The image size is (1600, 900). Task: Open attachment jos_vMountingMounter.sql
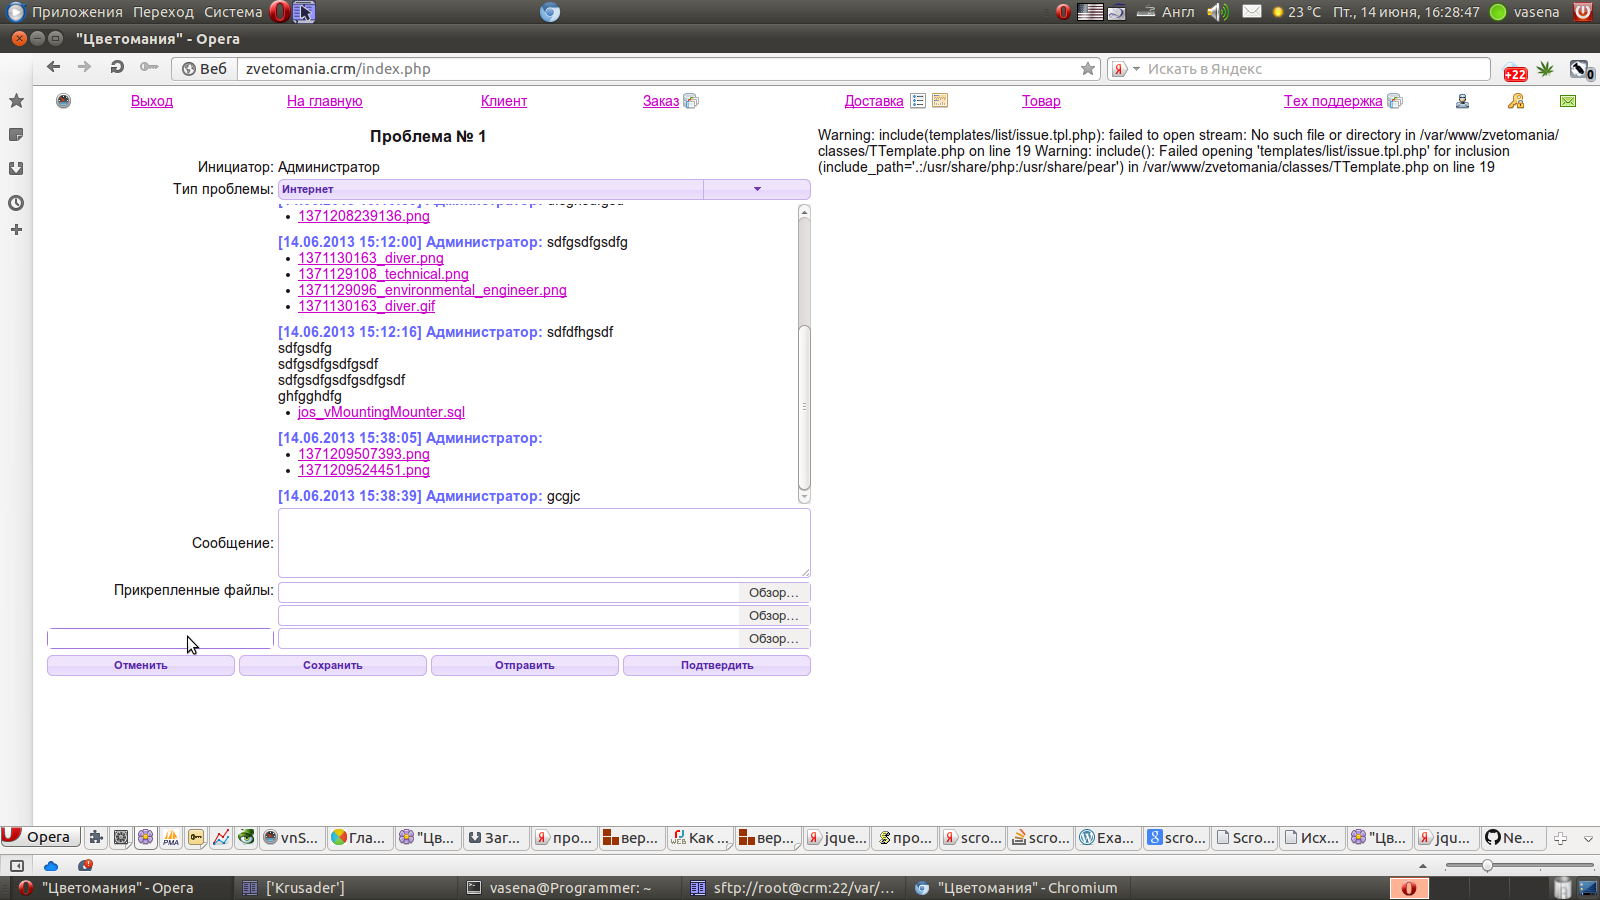[x=381, y=412]
